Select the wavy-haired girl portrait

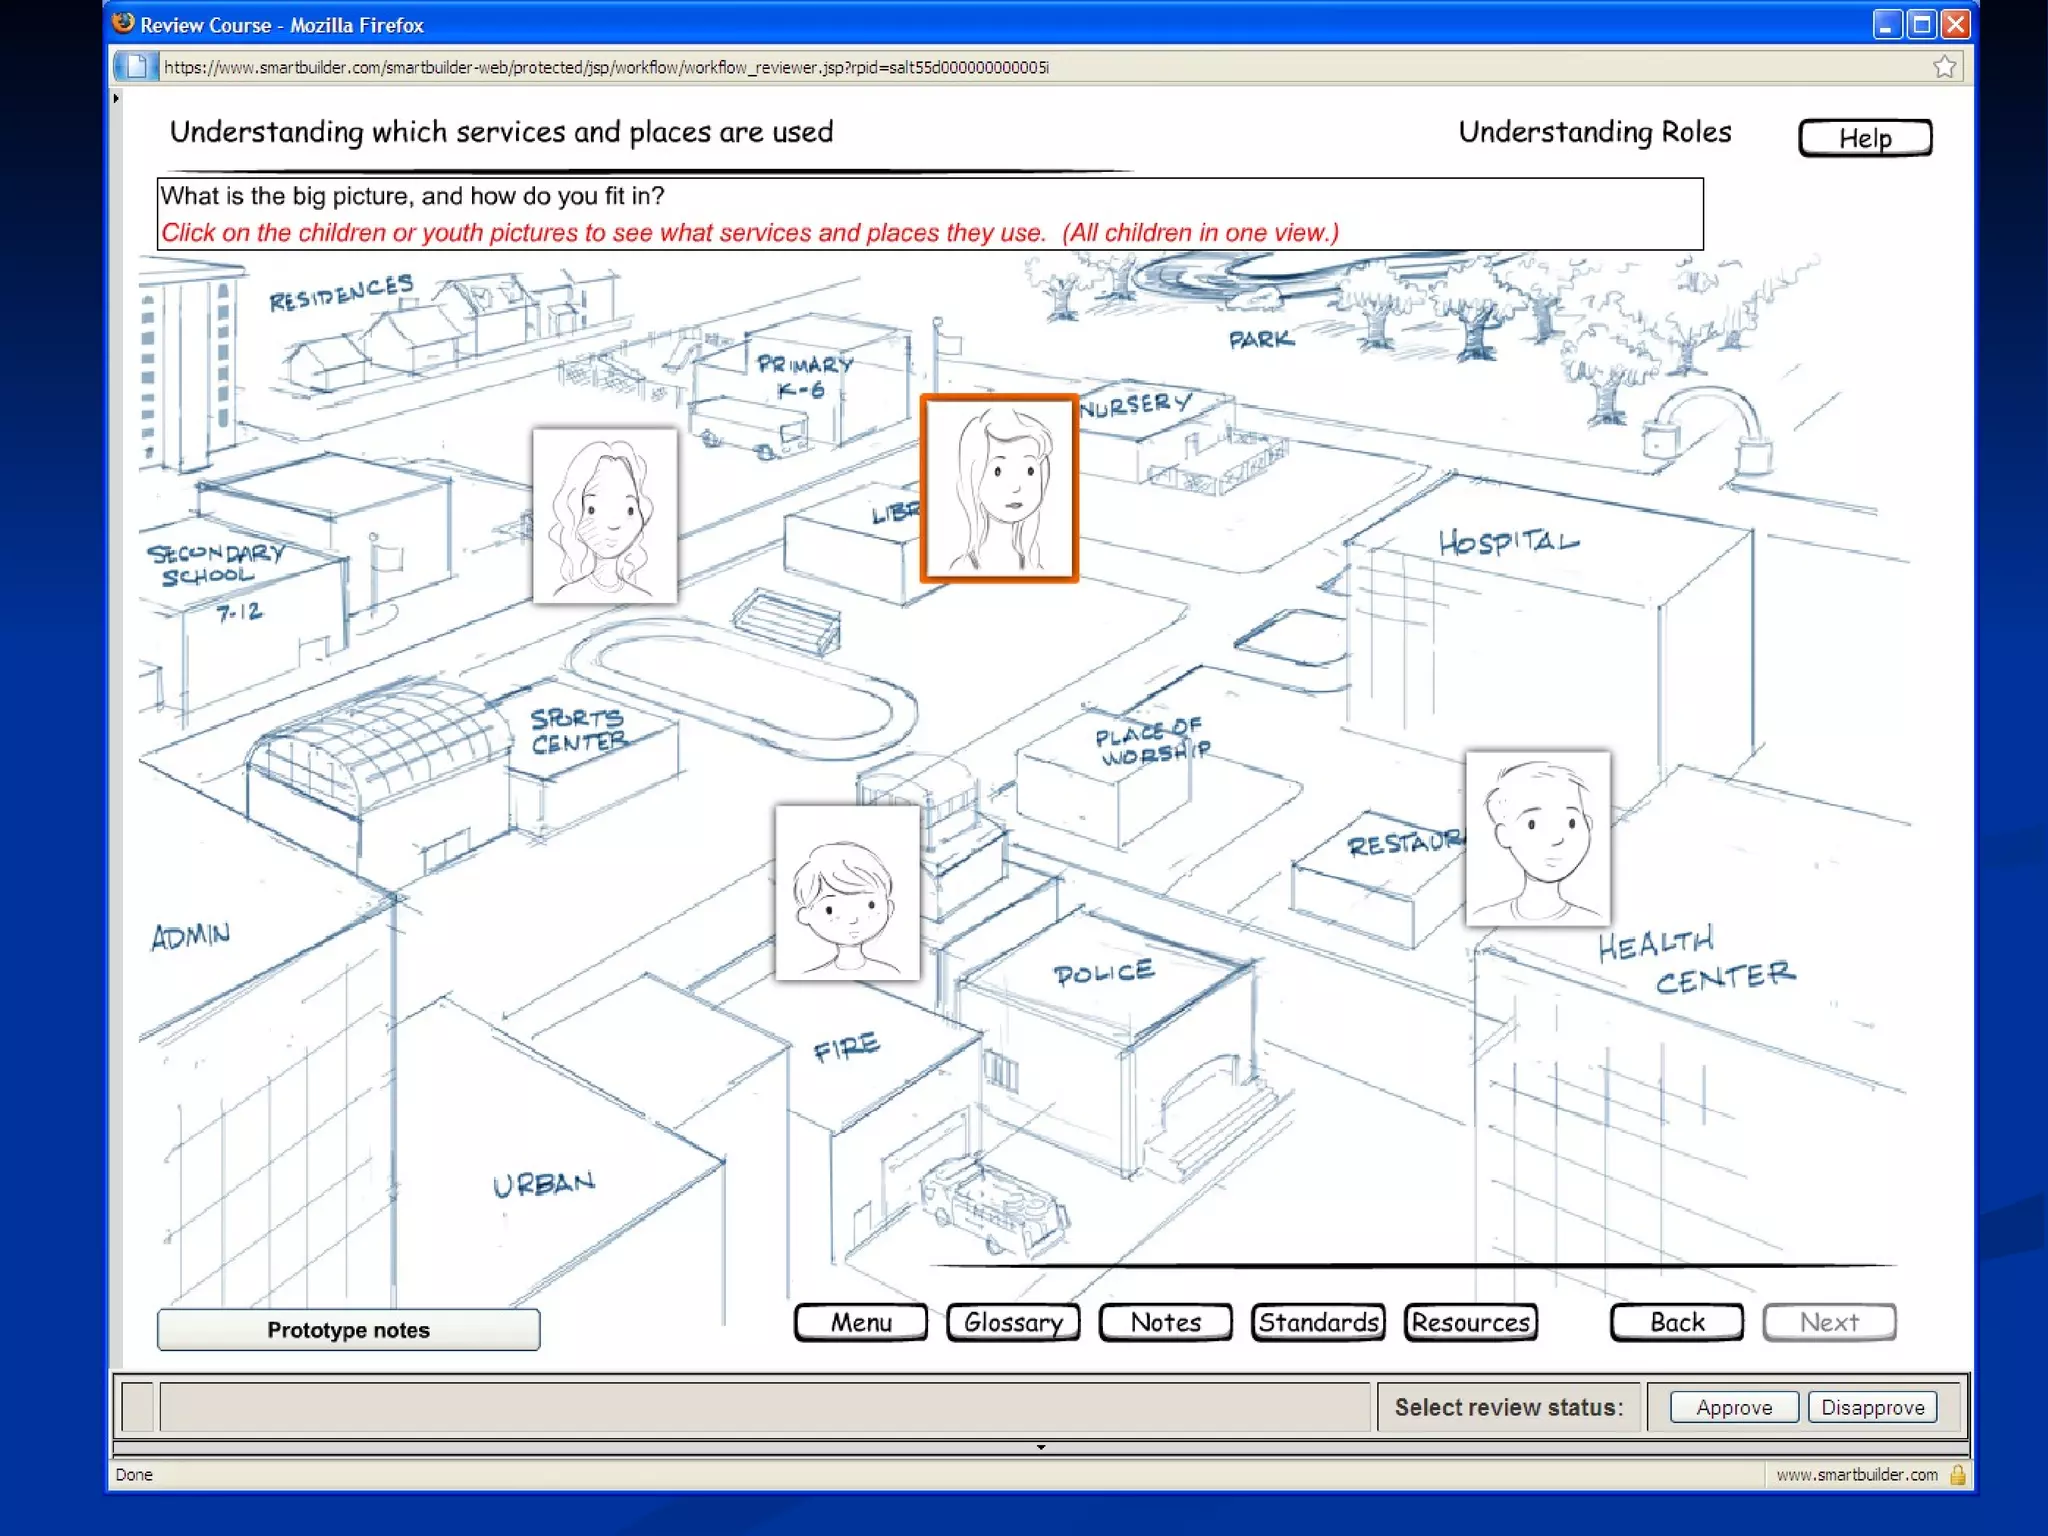604,515
